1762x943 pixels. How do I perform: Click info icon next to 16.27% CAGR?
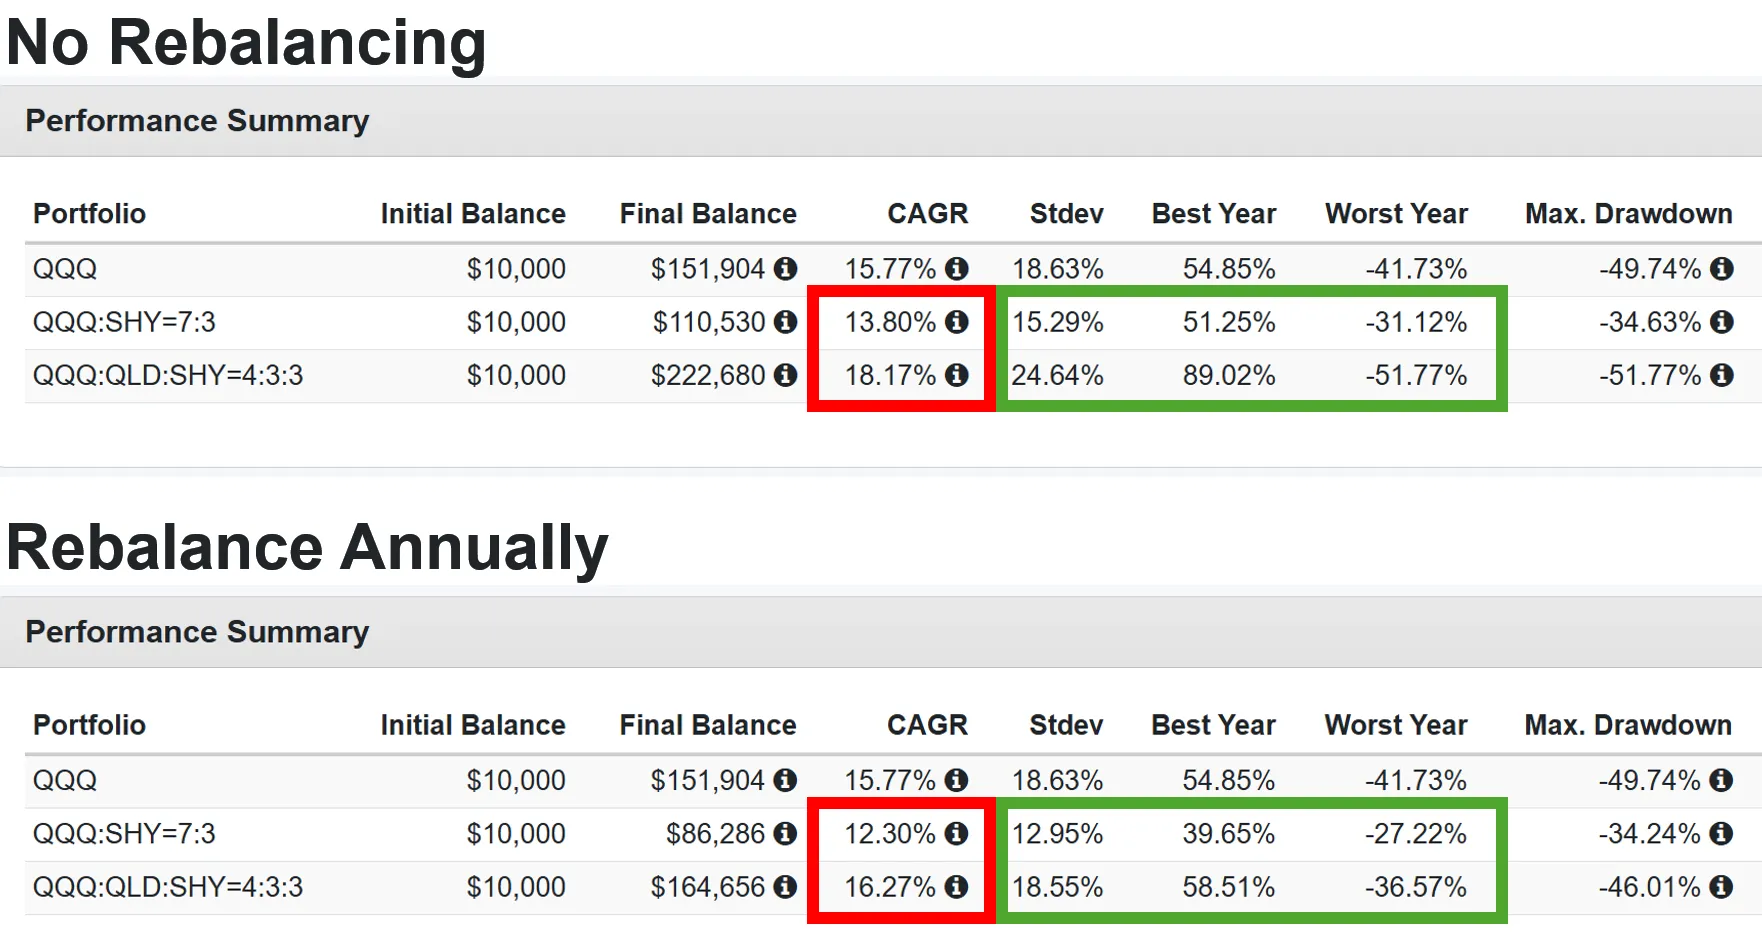pyautogui.click(x=957, y=886)
